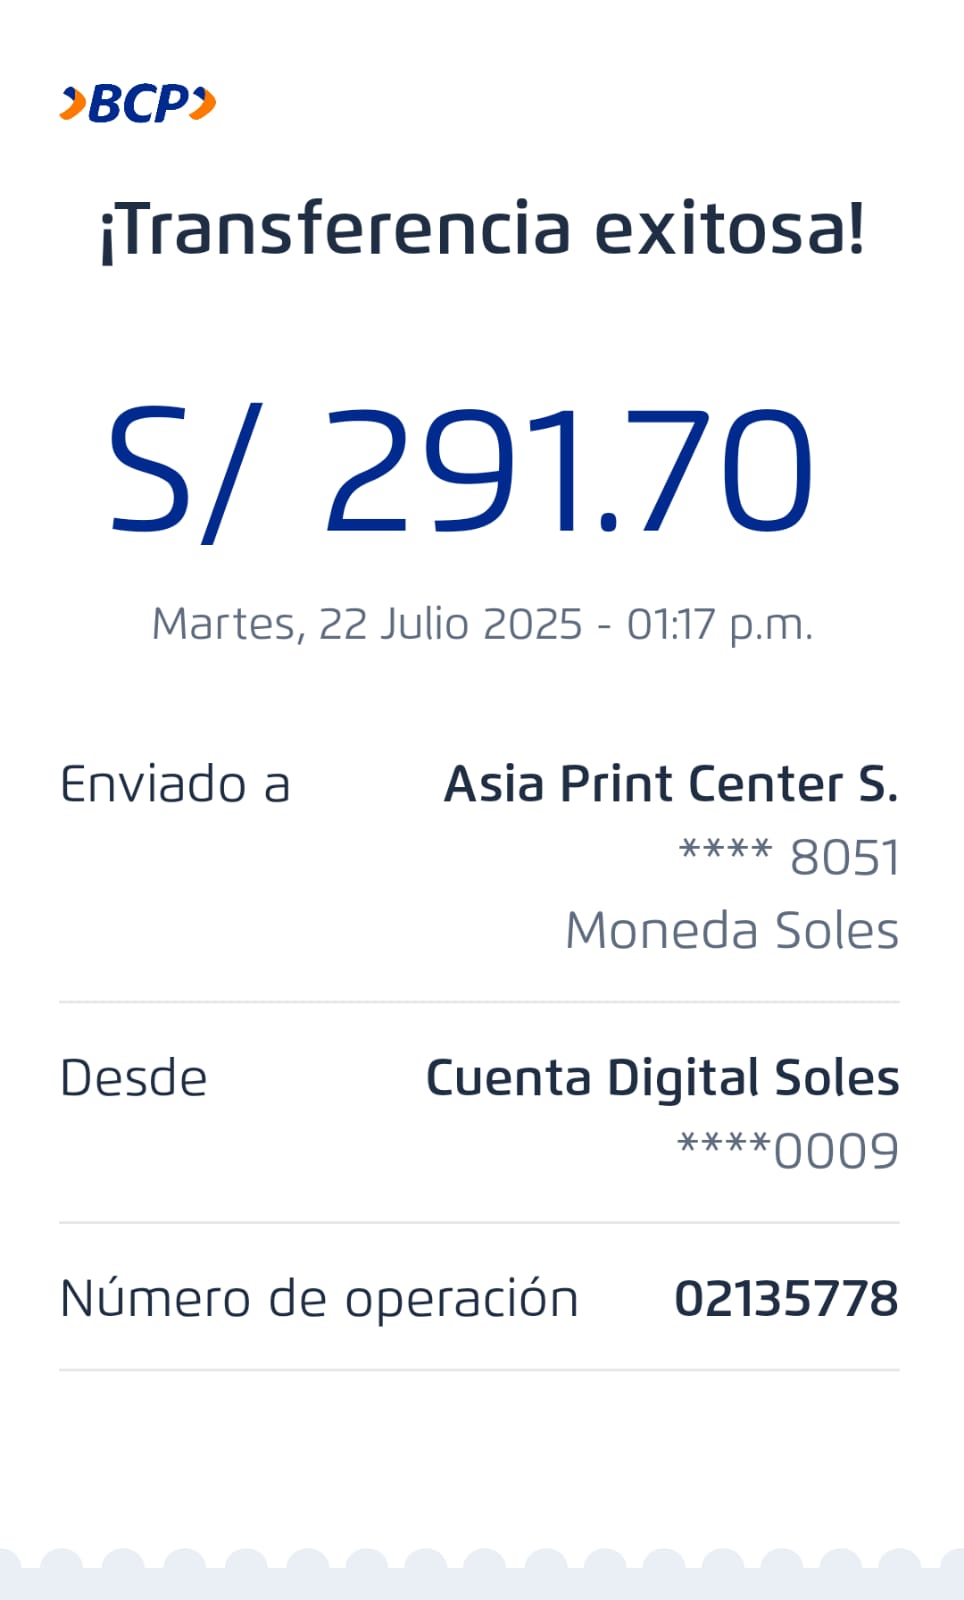The height and width of the screenshot is (1600, 964).
Task: Click the left orange chevron in BCP logo
Action: click(73, 103)
